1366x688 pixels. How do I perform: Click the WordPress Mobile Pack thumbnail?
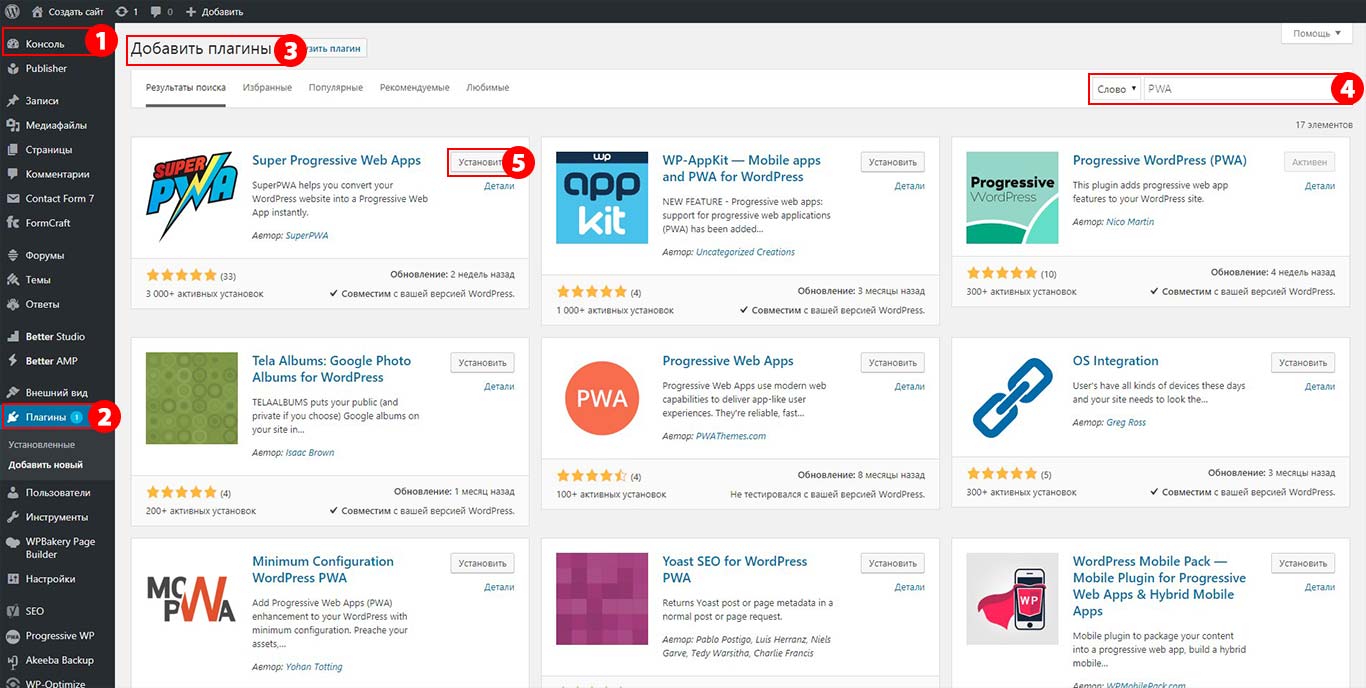tap(1012, 600)
